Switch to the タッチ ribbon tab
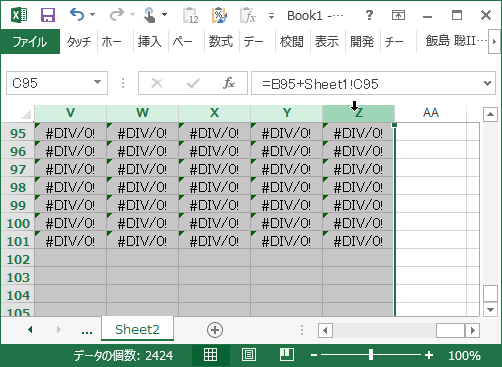Viewport: 502px width, 367px height. click(79, 42)
